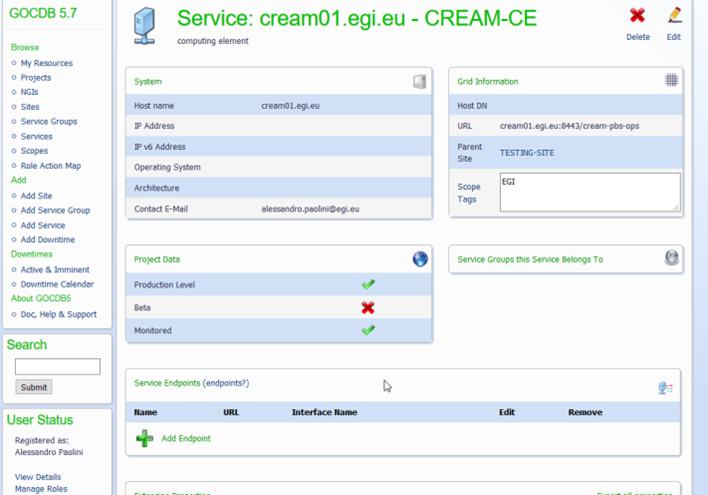The height and width of the screenshot is (495, 708).
Task: Click the IP v6 Address row label
Action: point(159,147)
